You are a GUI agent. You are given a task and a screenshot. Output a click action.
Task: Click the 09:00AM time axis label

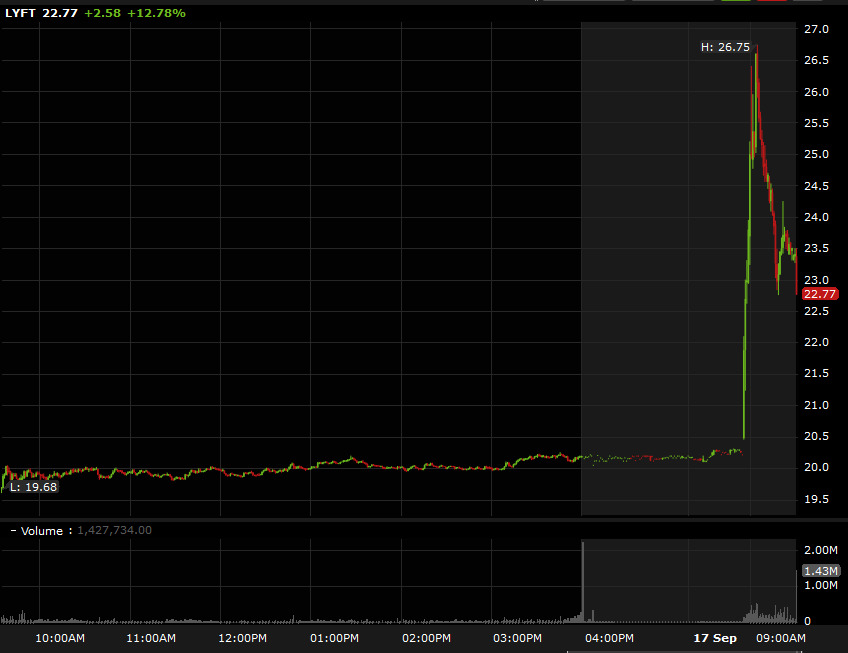pyautogui.click(x=780, y=638)
